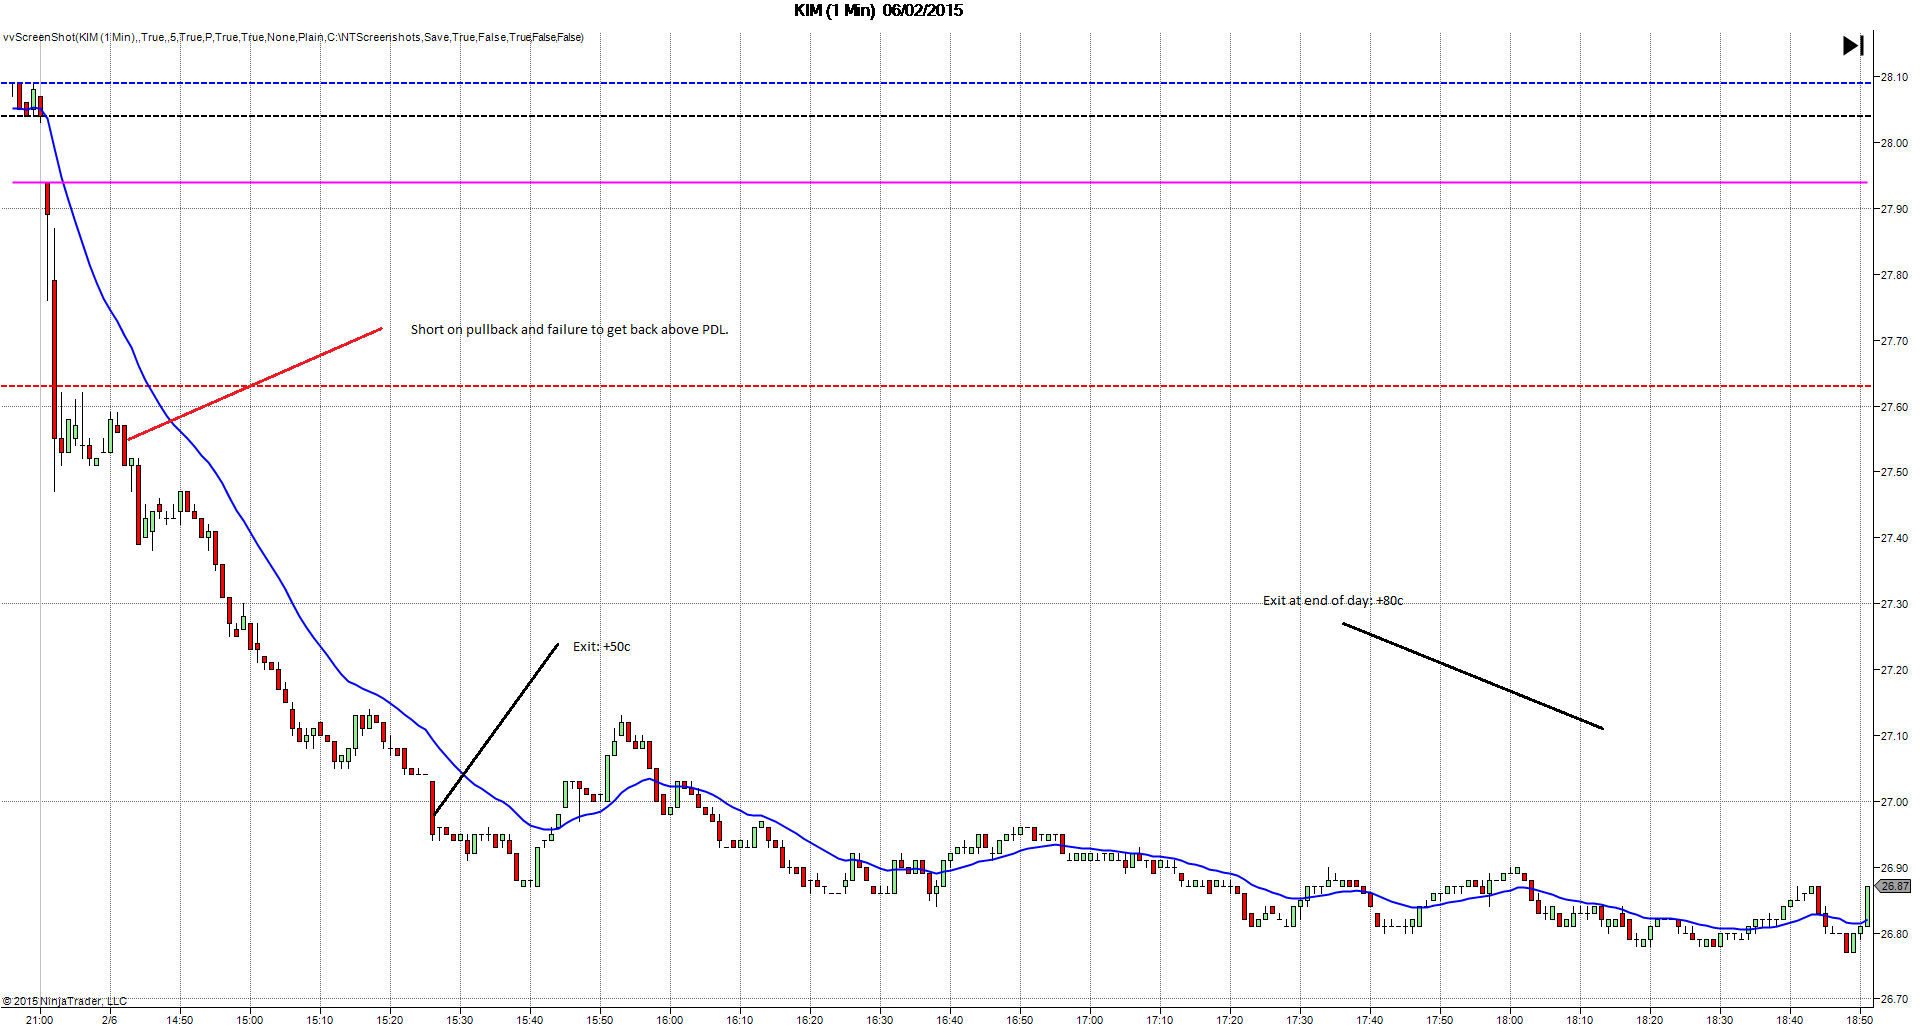Click the 16:20 time axis label
Viewport: 1920px width, 1034px height.
tap(810, 1020)
